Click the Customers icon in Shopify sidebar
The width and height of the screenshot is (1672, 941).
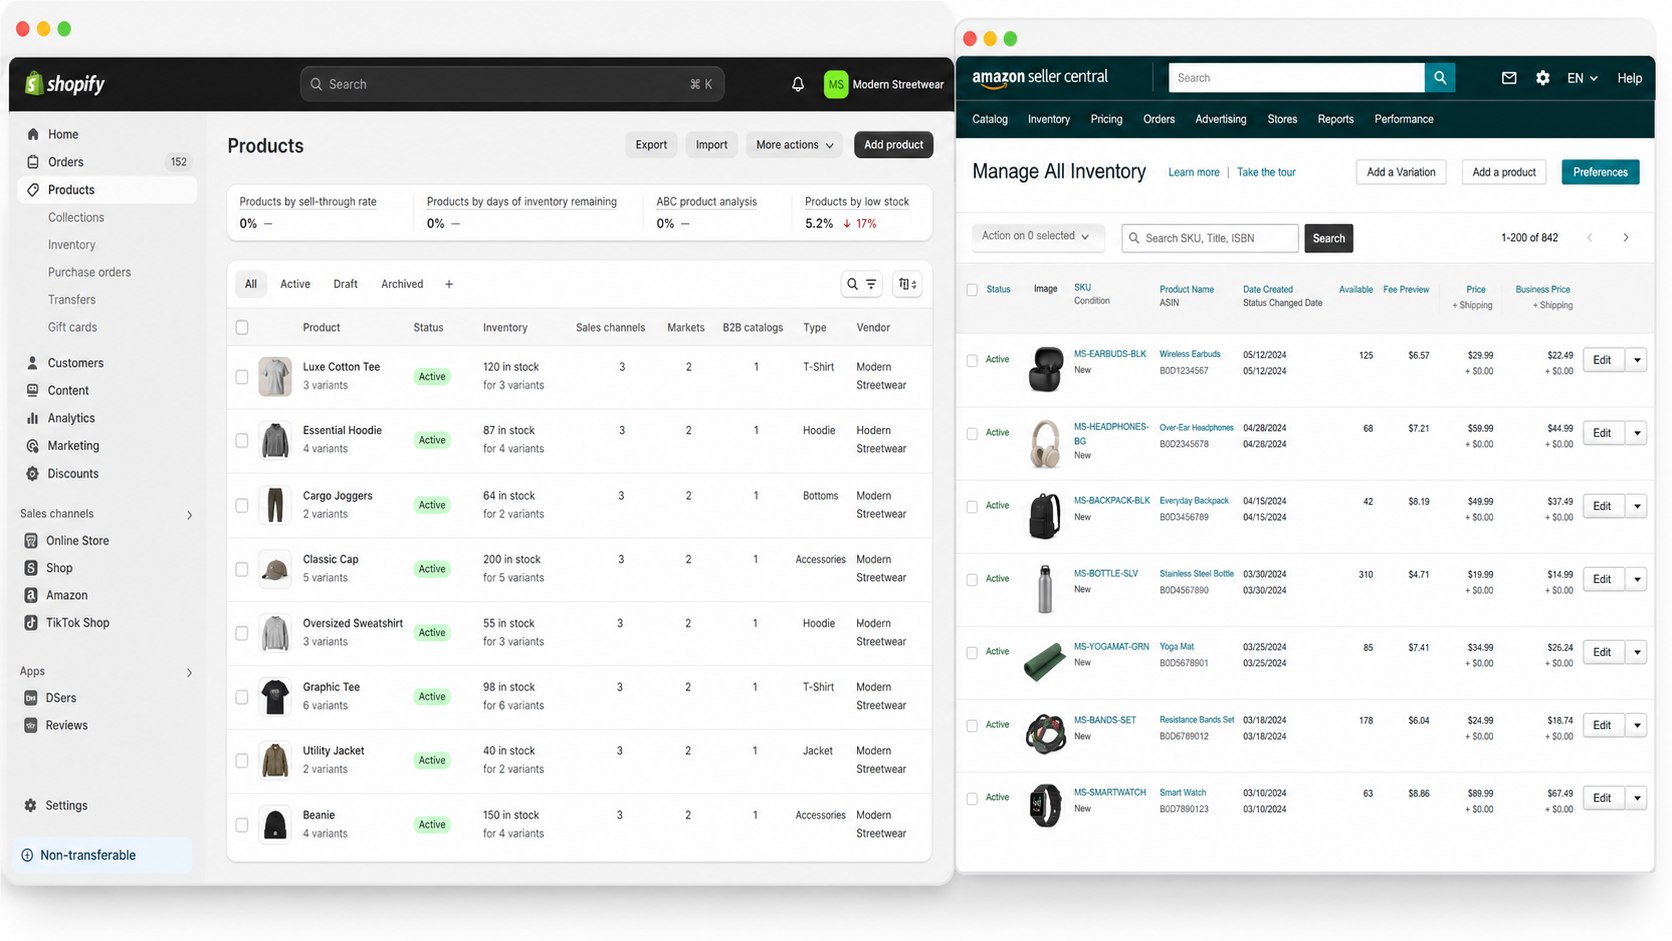click(x=33, y=363)
